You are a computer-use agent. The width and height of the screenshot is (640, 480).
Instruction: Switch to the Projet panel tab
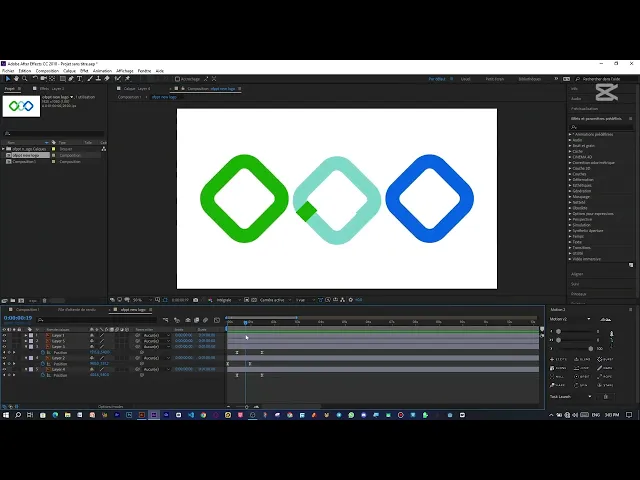pos(10,89)
